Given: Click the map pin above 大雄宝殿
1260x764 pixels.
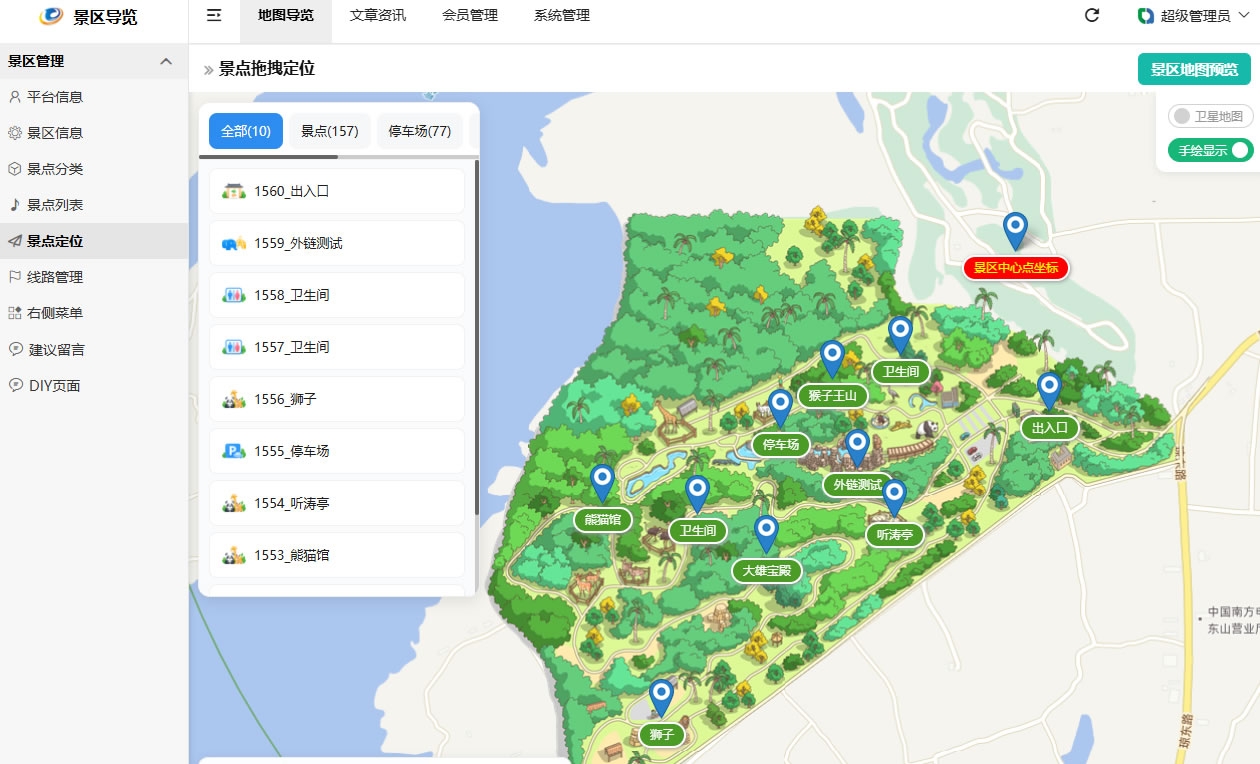Looking at the screenshot, I should tap(766, 534).
